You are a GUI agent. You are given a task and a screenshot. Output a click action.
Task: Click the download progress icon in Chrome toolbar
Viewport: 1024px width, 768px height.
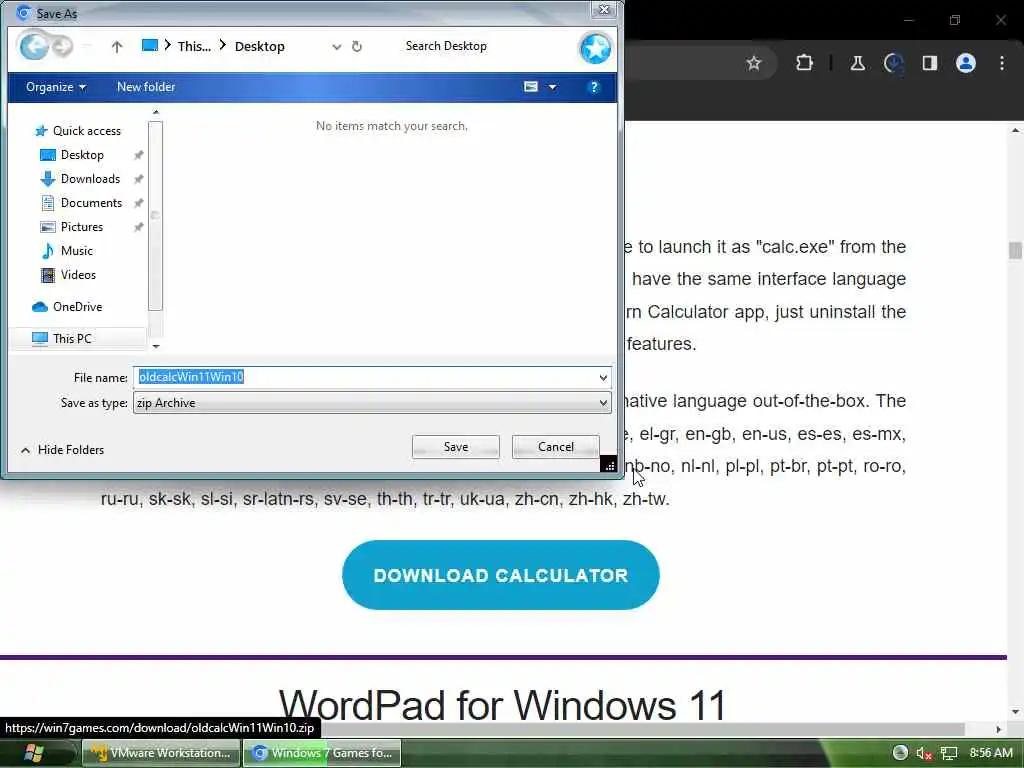pyautogui.click(x=893, y=63)
